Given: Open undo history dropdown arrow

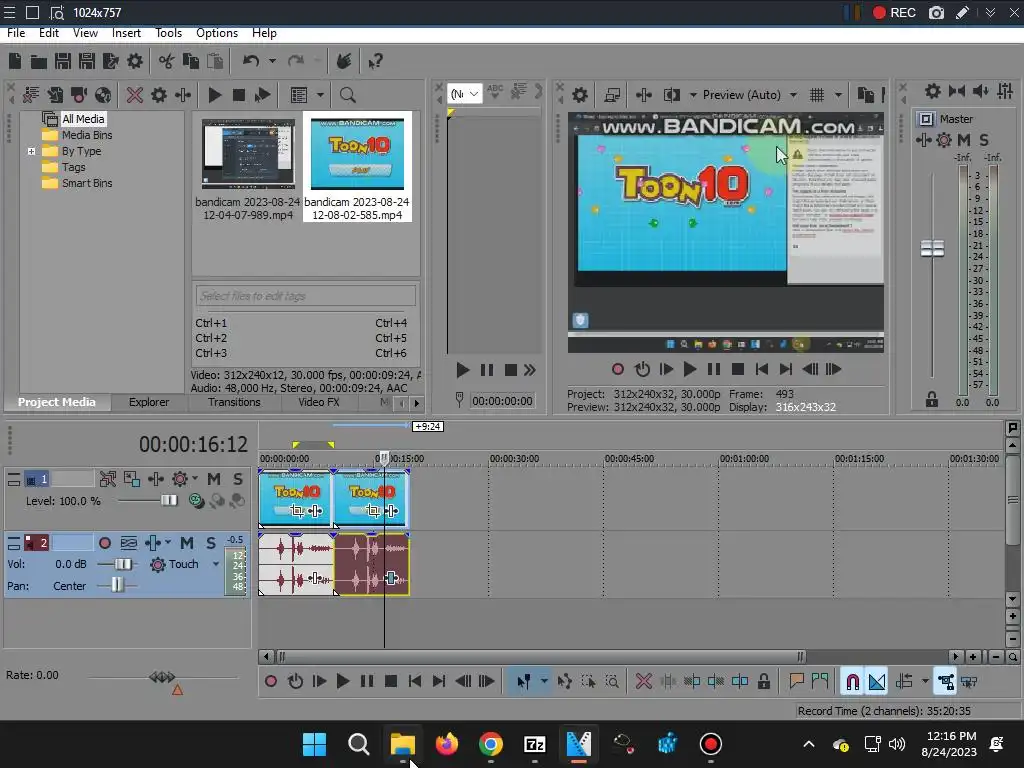Looking at the screenshot, I should click(x=272, y=61).
